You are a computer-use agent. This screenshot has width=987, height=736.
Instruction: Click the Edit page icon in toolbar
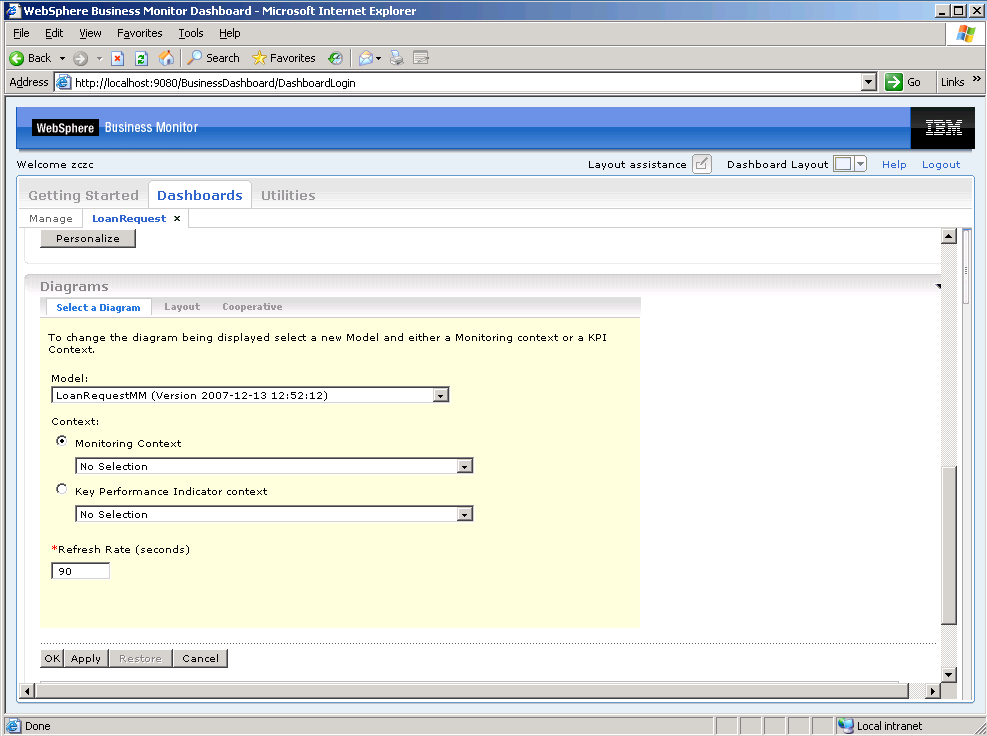(420, 59)
